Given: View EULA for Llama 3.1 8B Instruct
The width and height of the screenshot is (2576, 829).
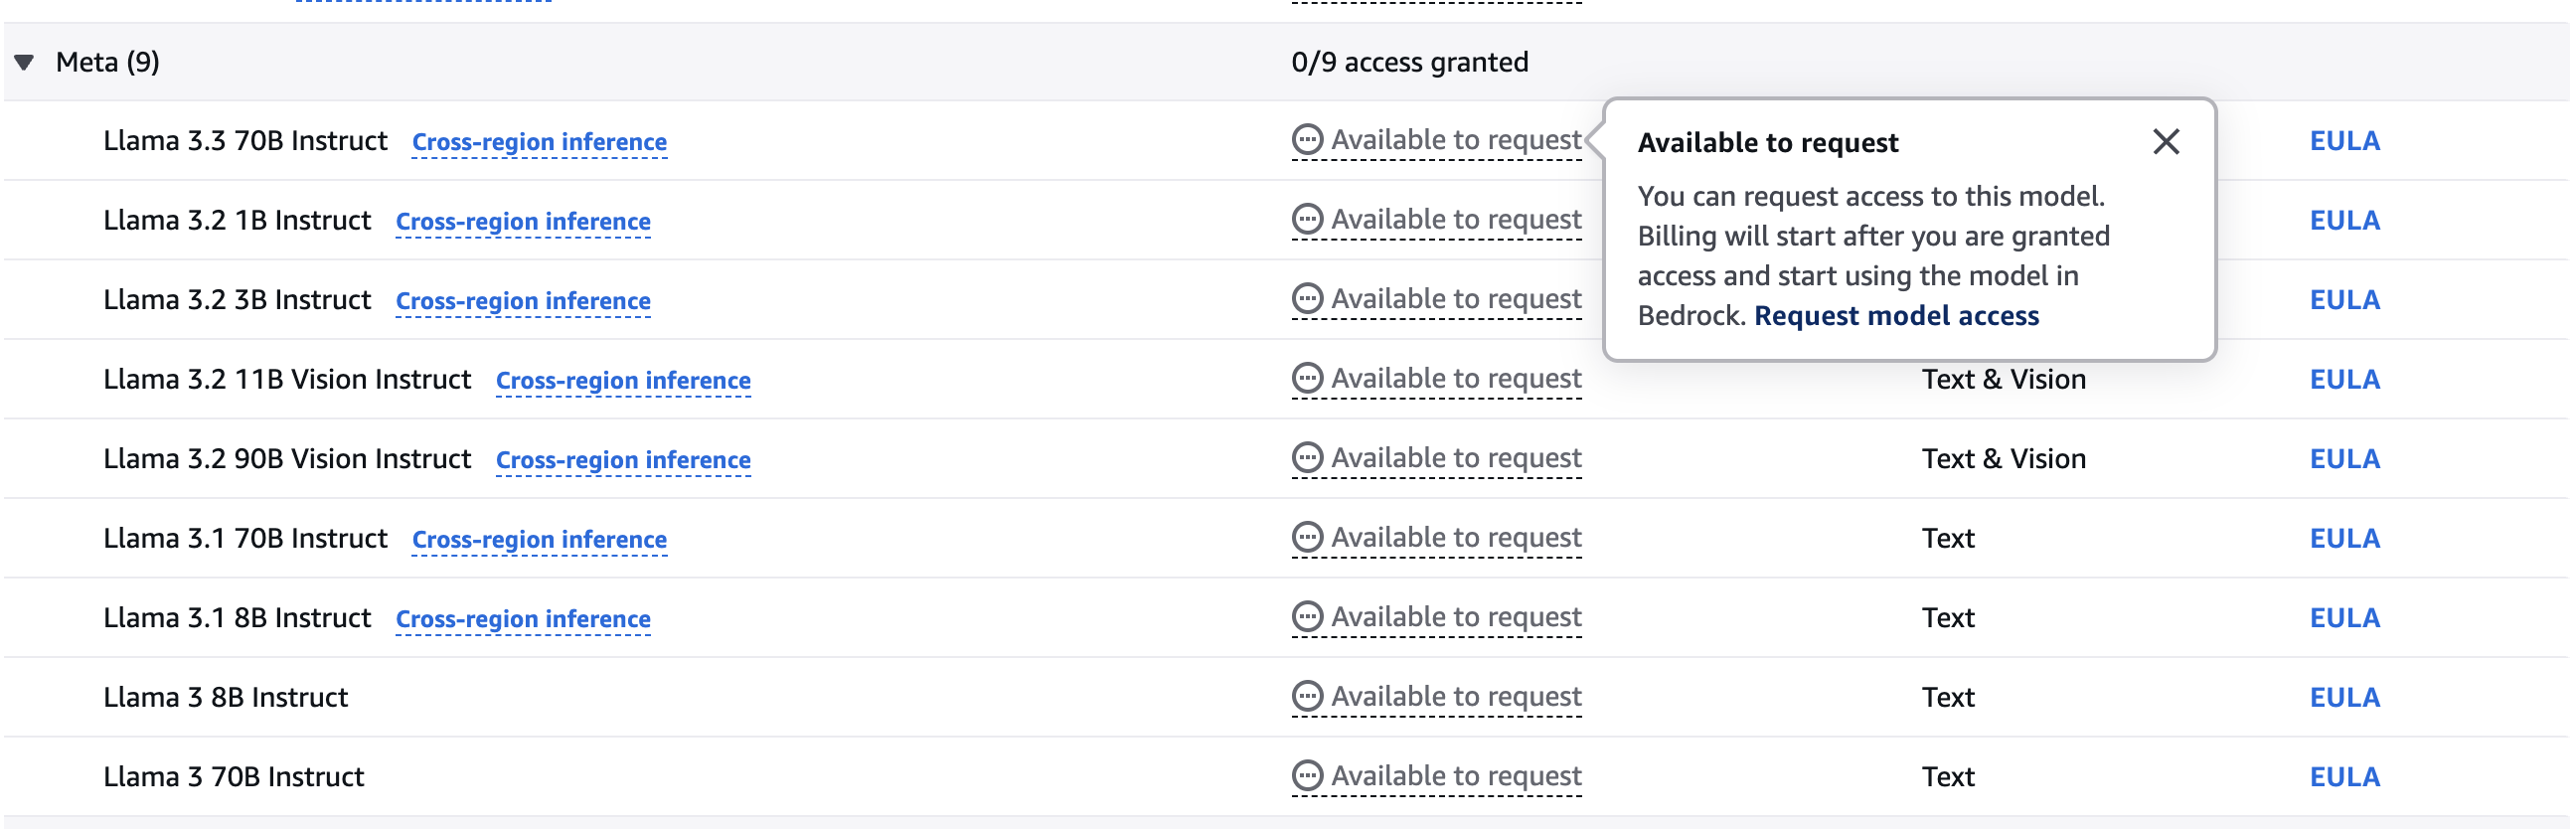Looking at the screenshot, I should tap(2344, 618).
